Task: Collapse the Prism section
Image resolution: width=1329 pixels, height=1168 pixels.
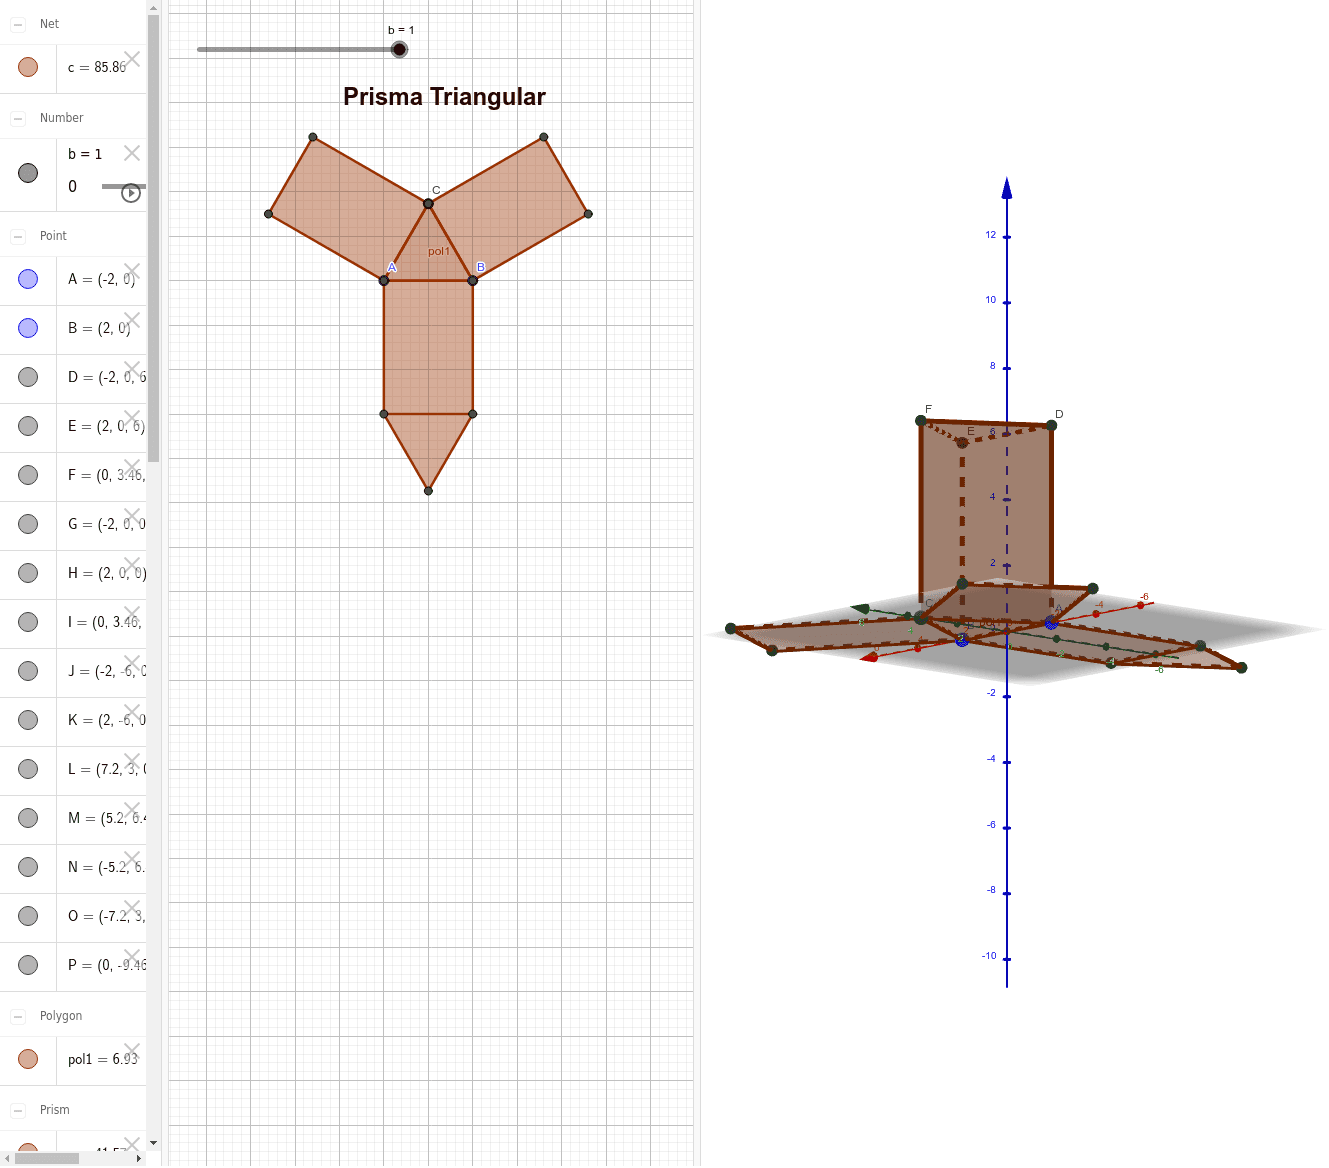Action: (17, 1110)
